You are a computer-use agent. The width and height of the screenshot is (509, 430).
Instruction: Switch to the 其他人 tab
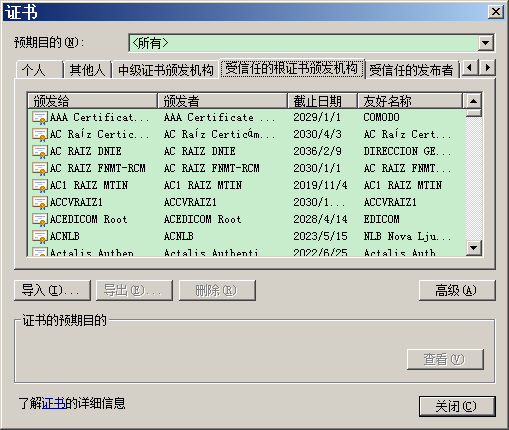[x=87, y=70]
